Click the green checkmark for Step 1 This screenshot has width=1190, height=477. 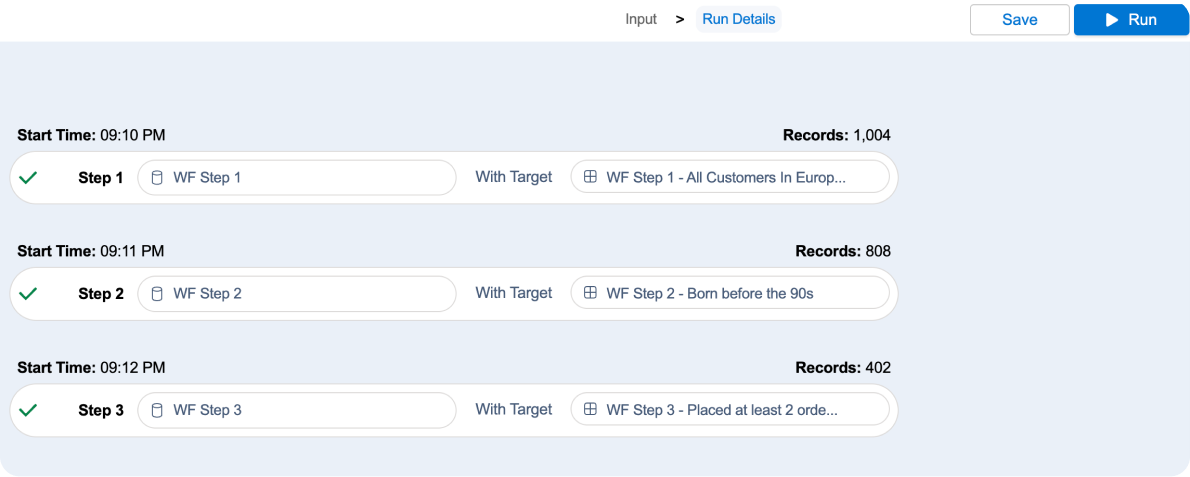28,178
